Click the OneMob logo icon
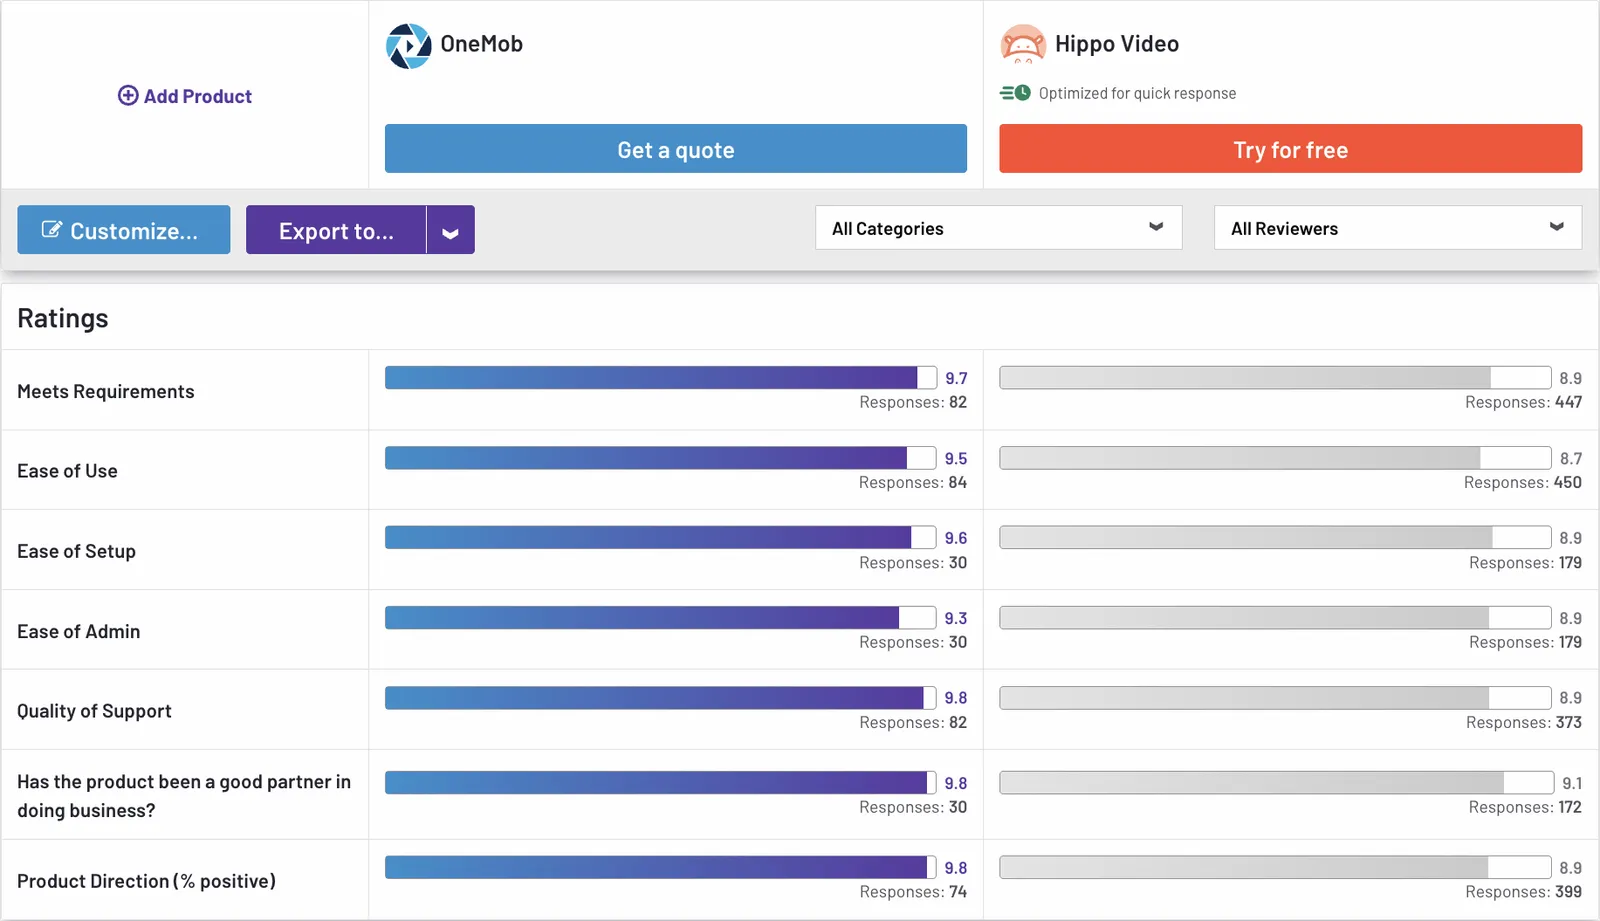This screenshot has width=1600, height=921. 408,46
